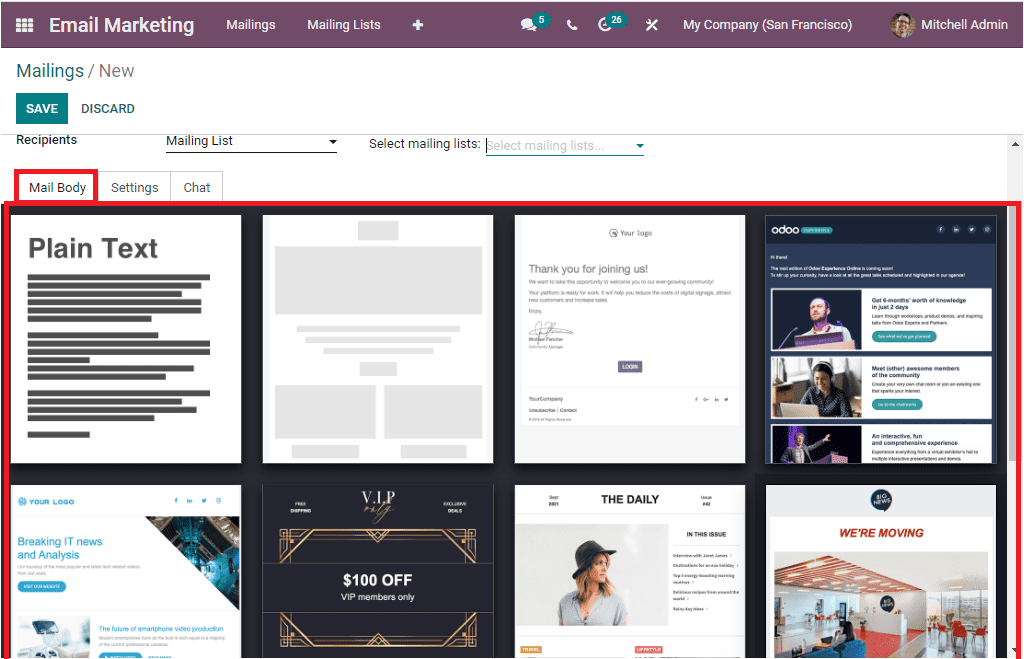Open the conversations chat bubble icon

(x=528, y=25)
